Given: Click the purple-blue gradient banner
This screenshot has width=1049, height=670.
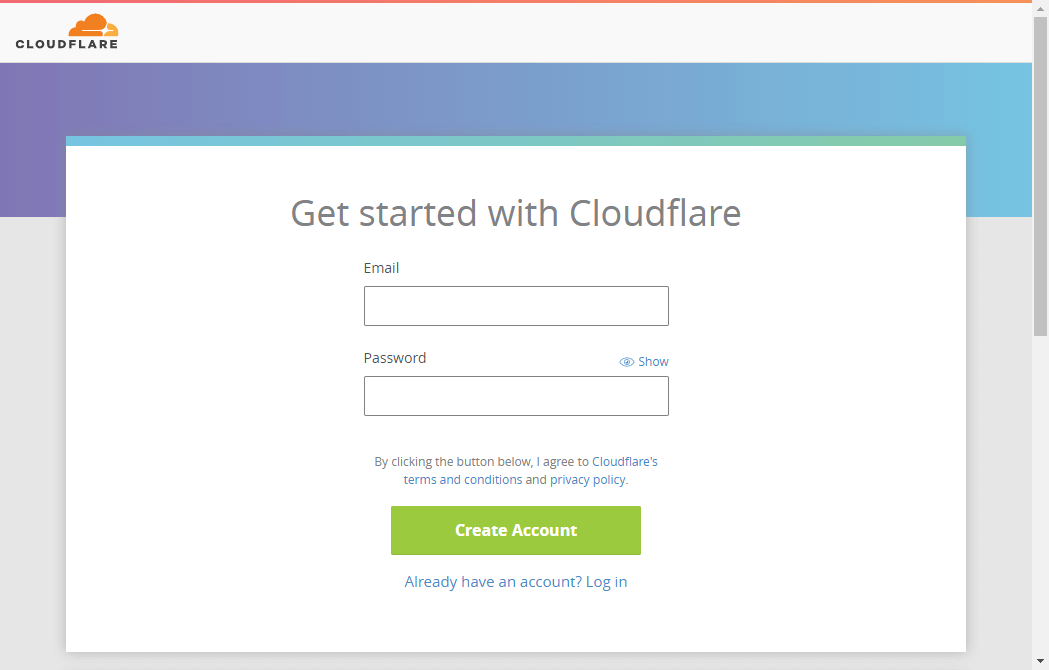Looking at the screenshot, I should click(500, 98).
